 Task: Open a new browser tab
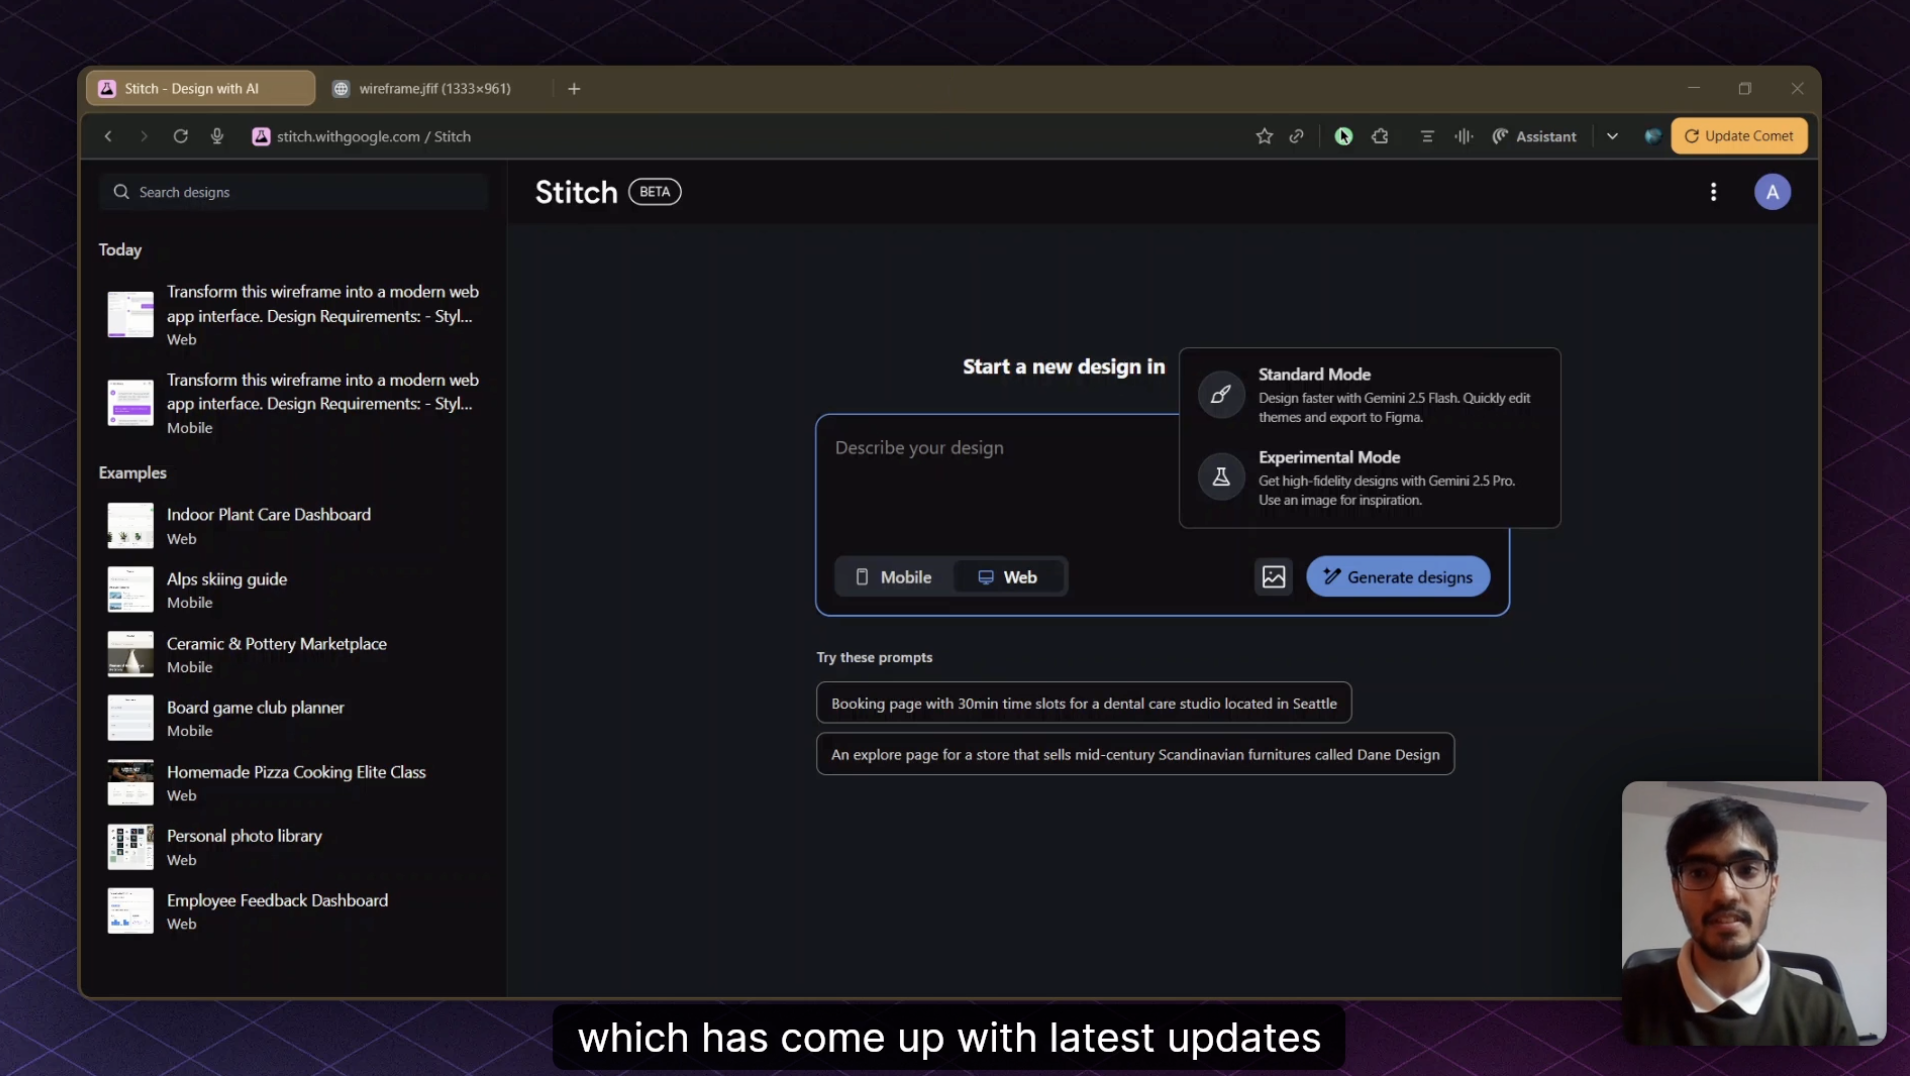[x=574, y=89]
